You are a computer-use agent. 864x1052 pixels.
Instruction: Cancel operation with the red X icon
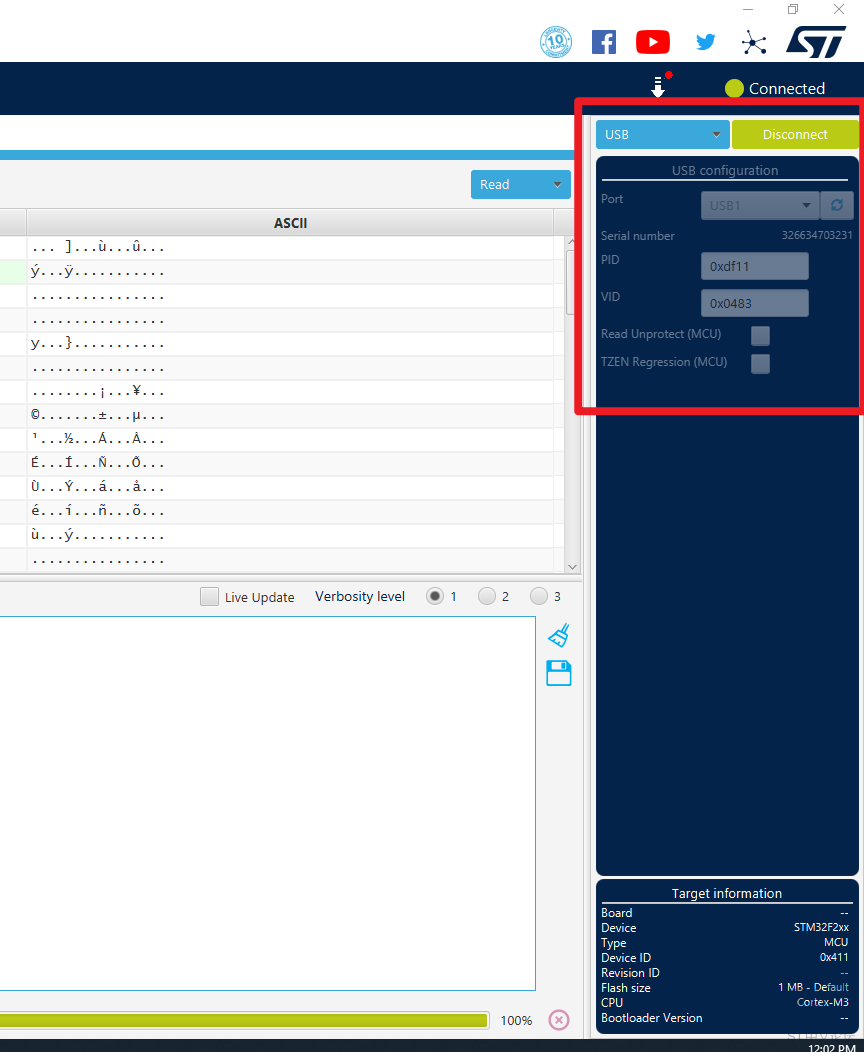tap(559, 1020)
